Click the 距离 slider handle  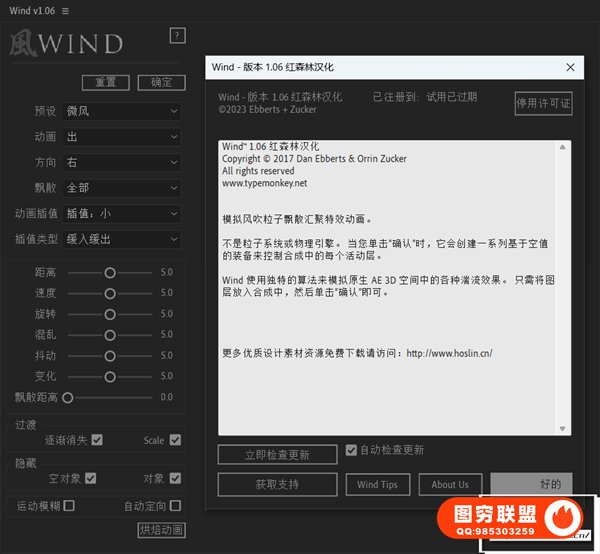pyautogui.click(x=109, y=272)
